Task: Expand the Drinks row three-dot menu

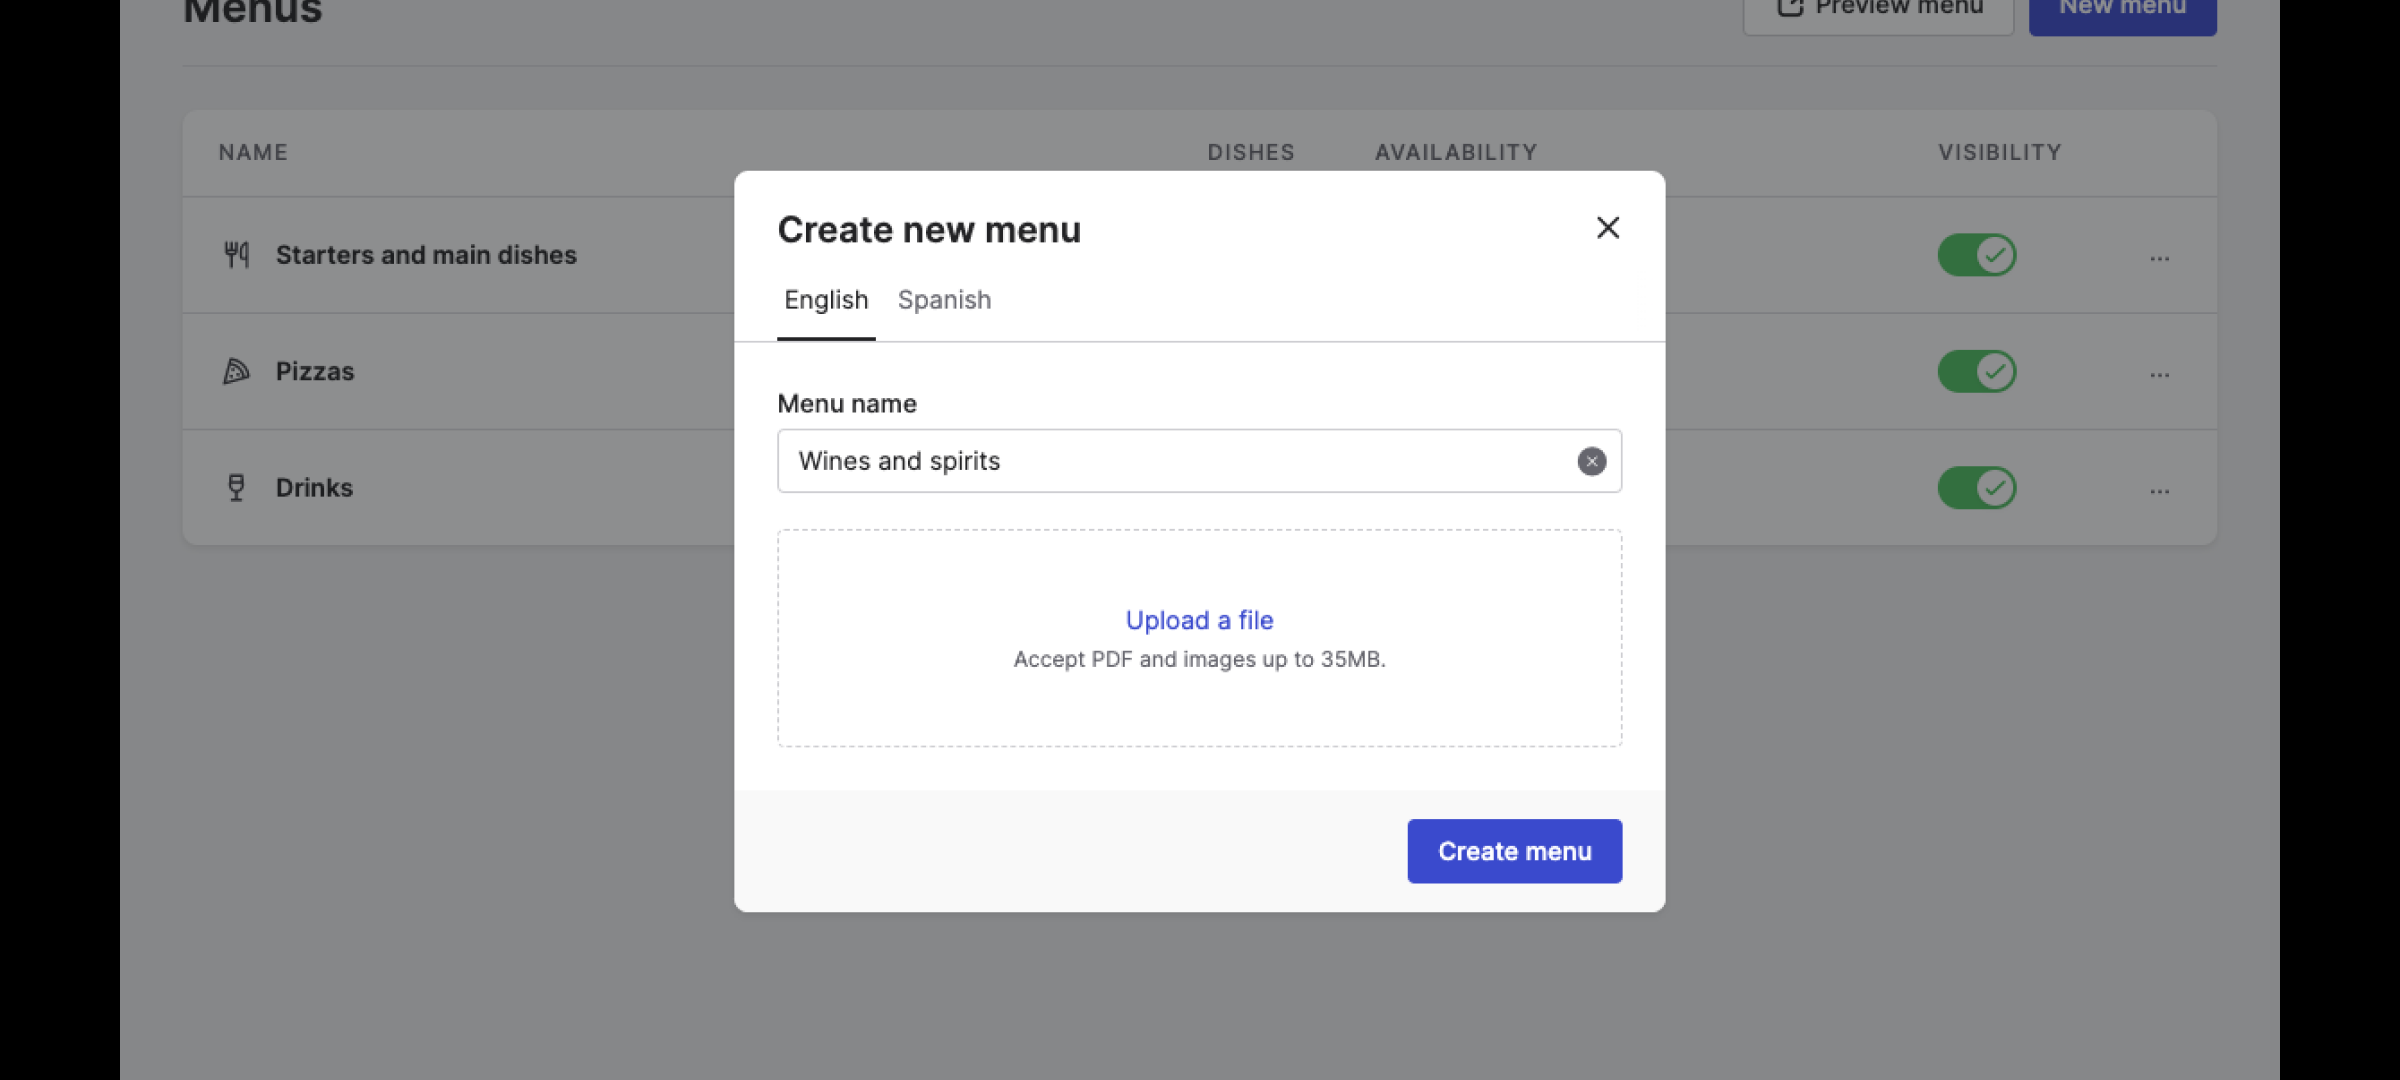Action: click(2159, 491)
